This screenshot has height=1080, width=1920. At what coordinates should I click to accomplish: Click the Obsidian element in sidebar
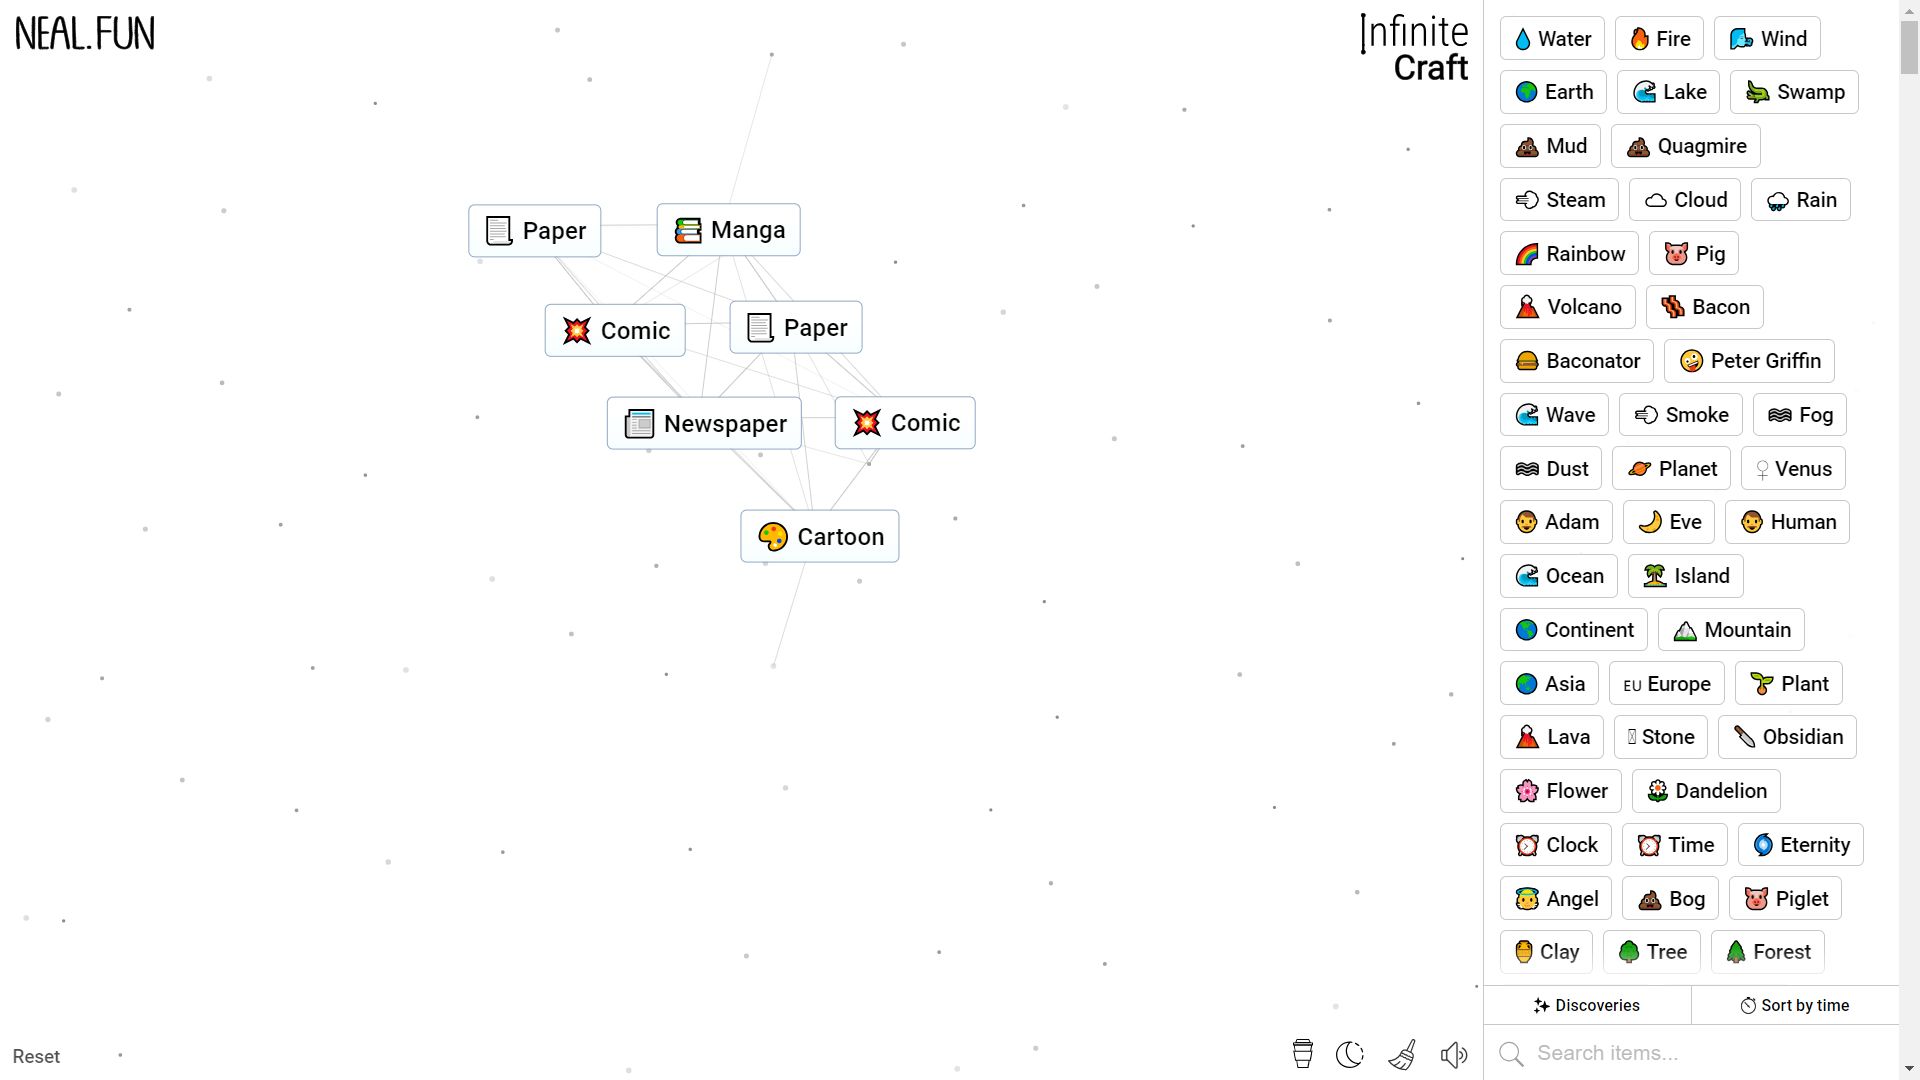(1788, 736)
